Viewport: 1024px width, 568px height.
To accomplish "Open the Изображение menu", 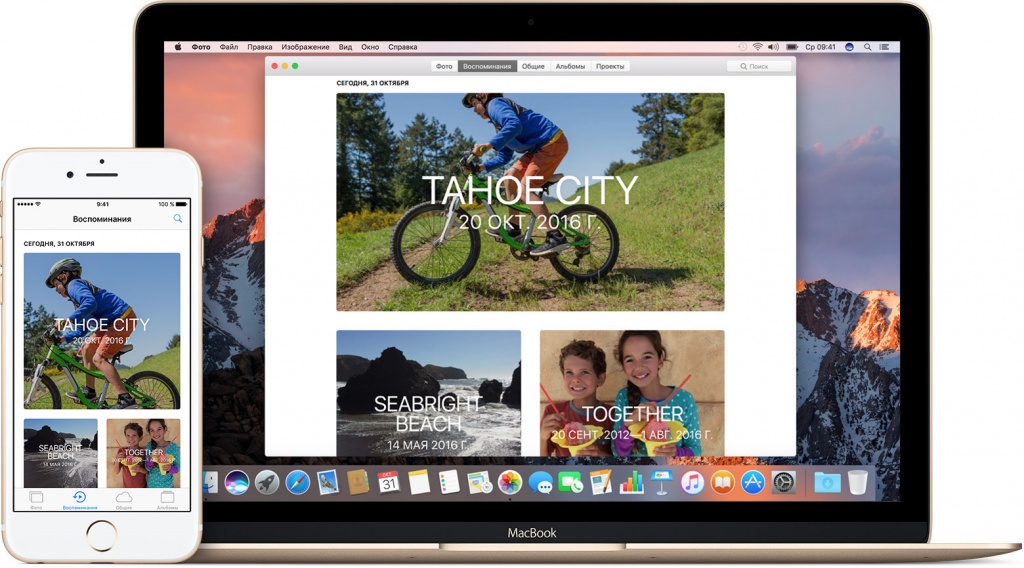I will pyautogui.click(x=305, y=47).
